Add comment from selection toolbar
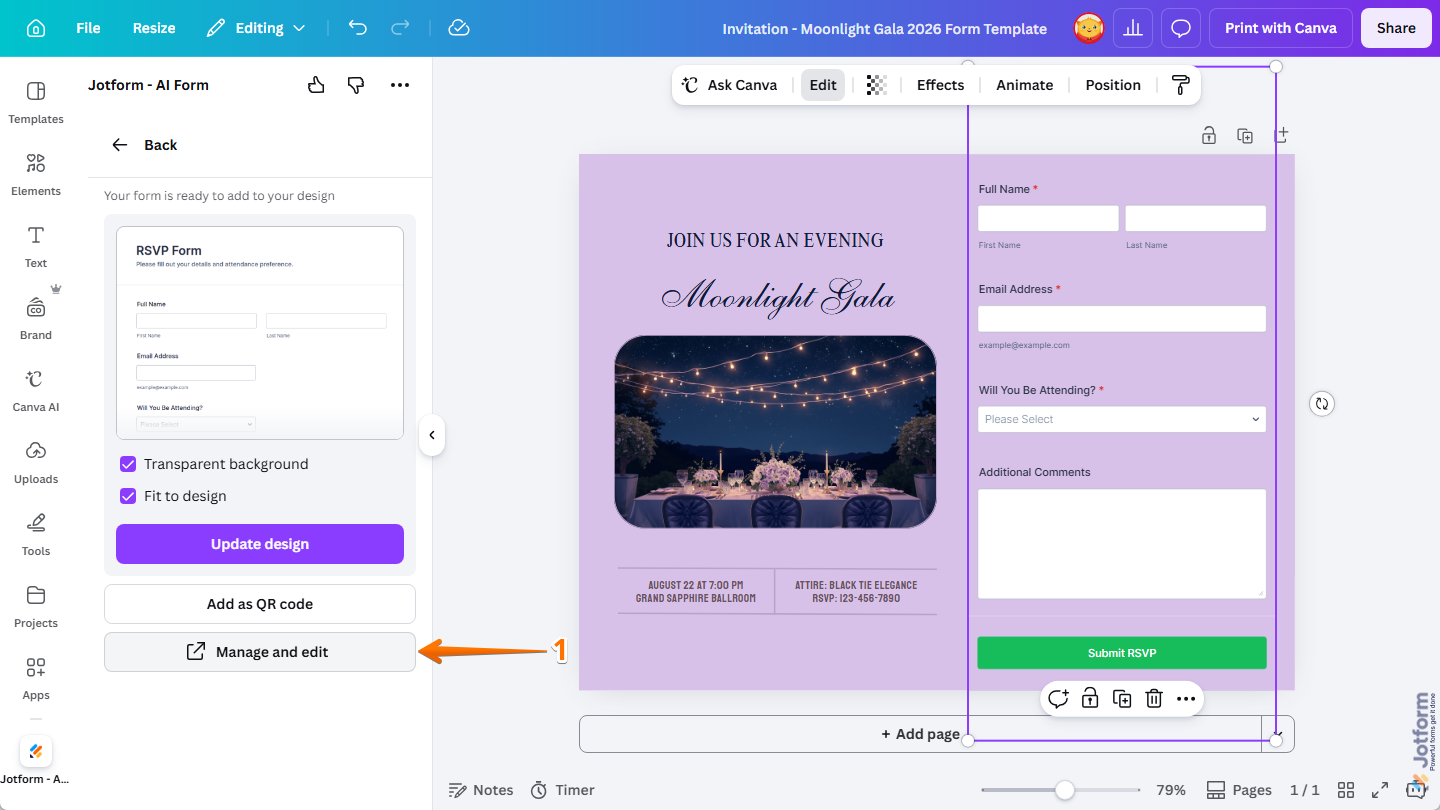This screenshot has height=810, width=1440. click(1058, 698)
